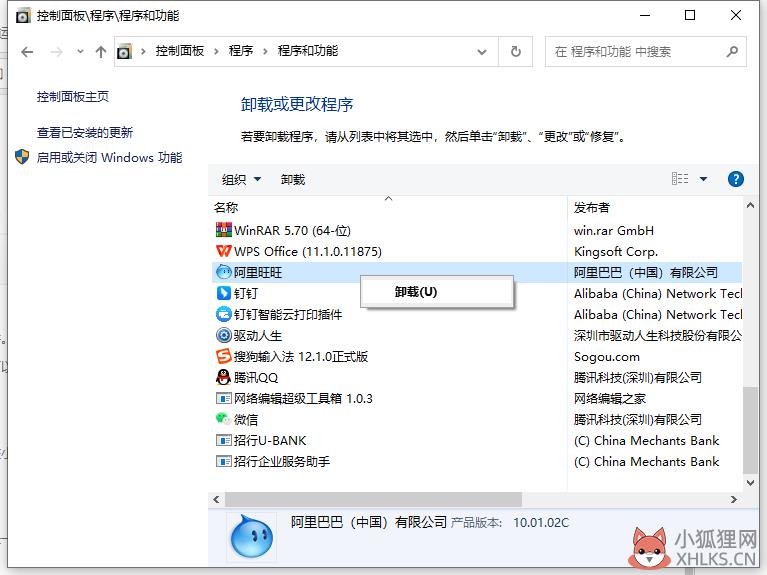Click the 招行企业服务助手 icon
Screen dimensions: 767x575
click(224, 461)
